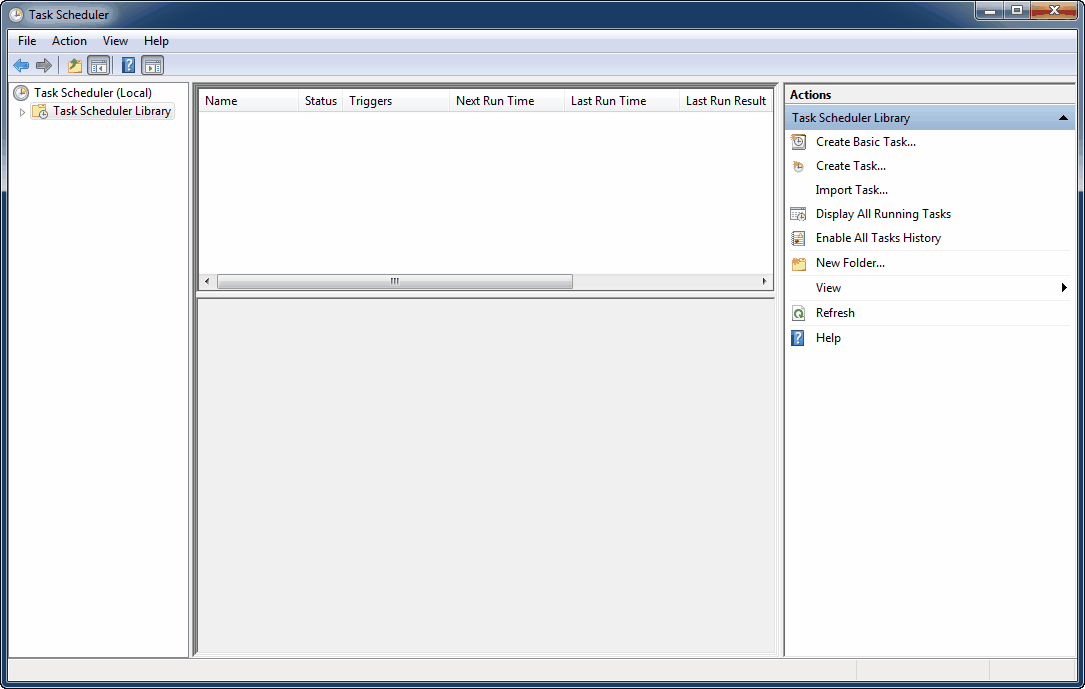Toggle the Show/Hide Console Tree button
Image resolution: width=1085 pixels, height=689 pixels.
(98, 66)
